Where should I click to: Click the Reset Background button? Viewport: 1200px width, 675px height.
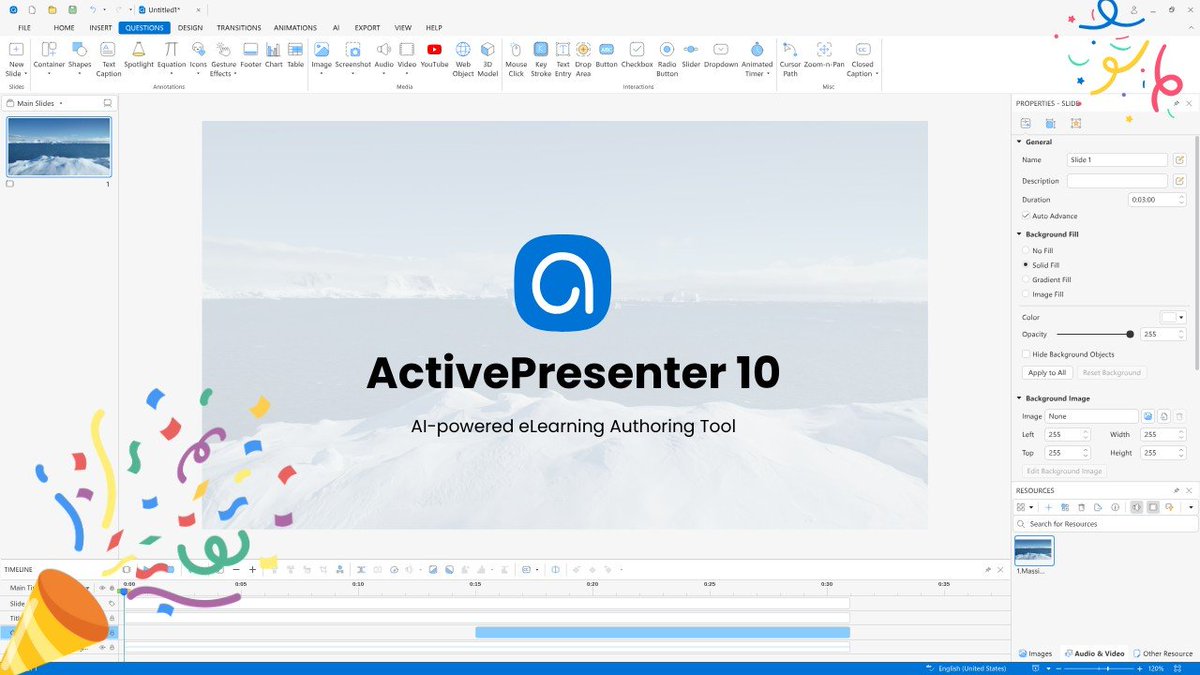pyautogui.click(x=1112, y=373)
